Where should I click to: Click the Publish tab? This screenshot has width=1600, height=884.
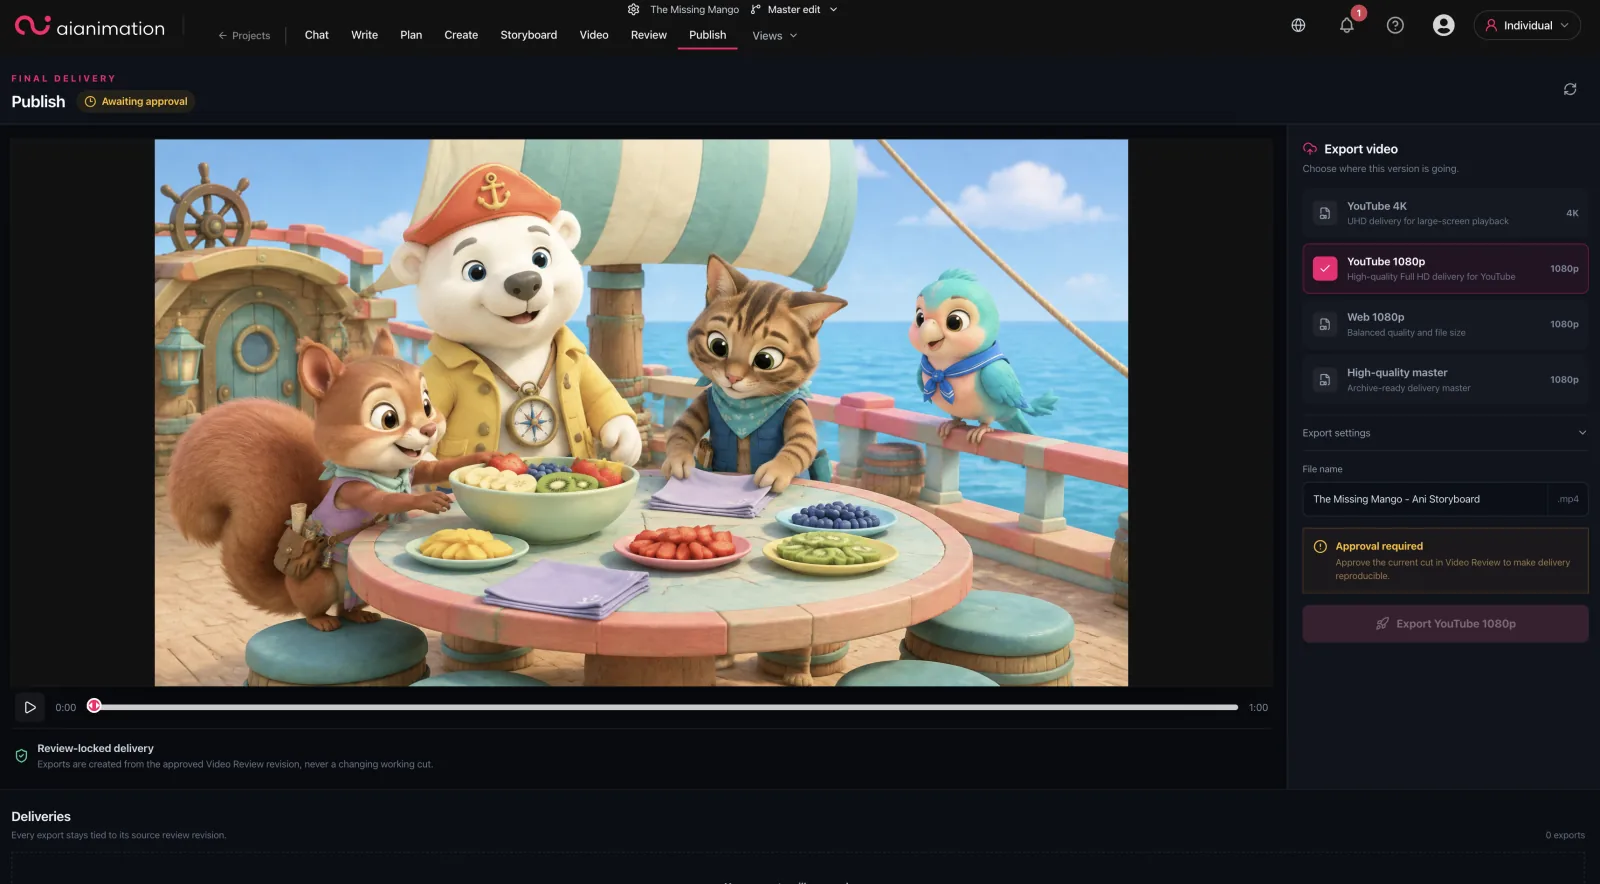coord(708,35)
